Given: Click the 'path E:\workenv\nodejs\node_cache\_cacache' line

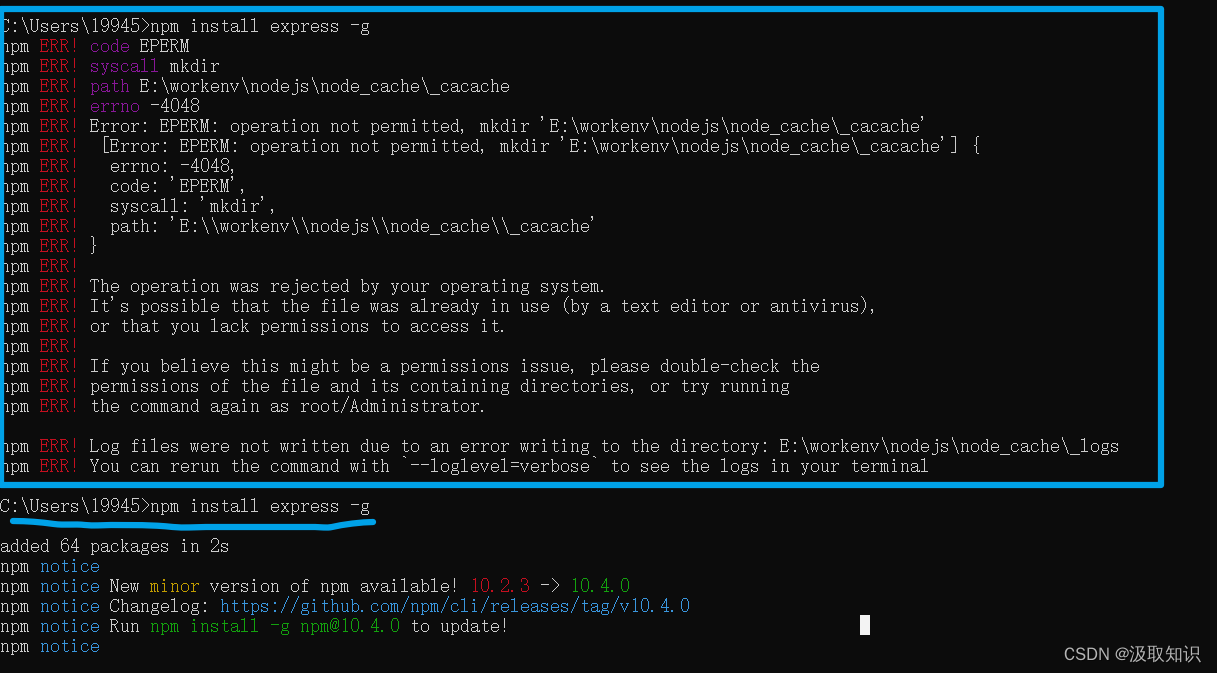Looking at the screenshot, I should (300, 86).
